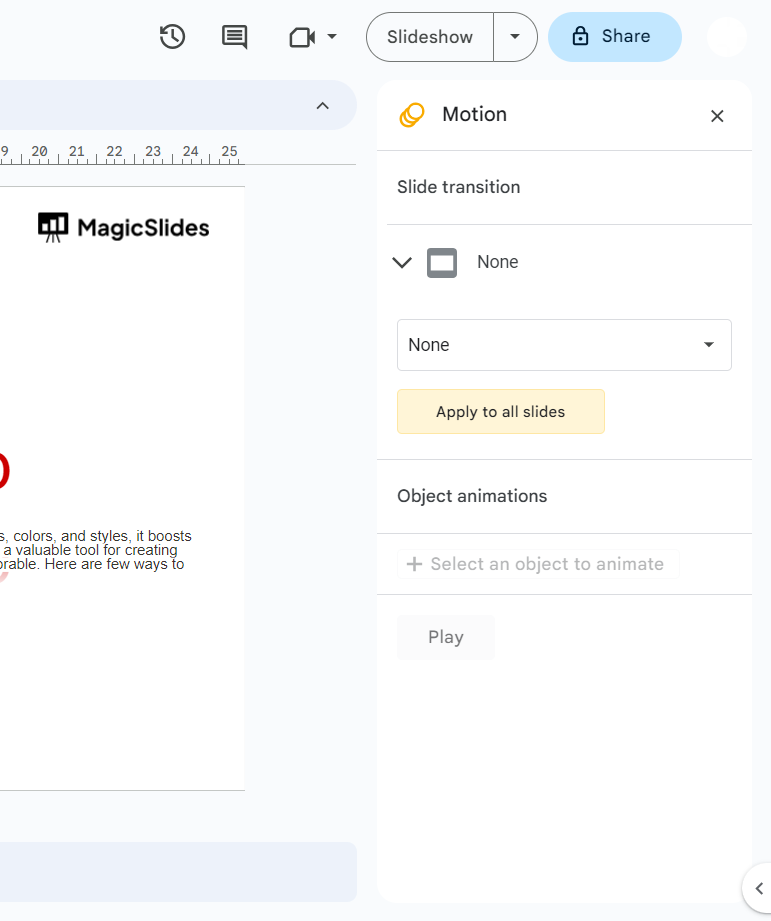
Task: Close the Motion panel
Action: coord(717,116)
